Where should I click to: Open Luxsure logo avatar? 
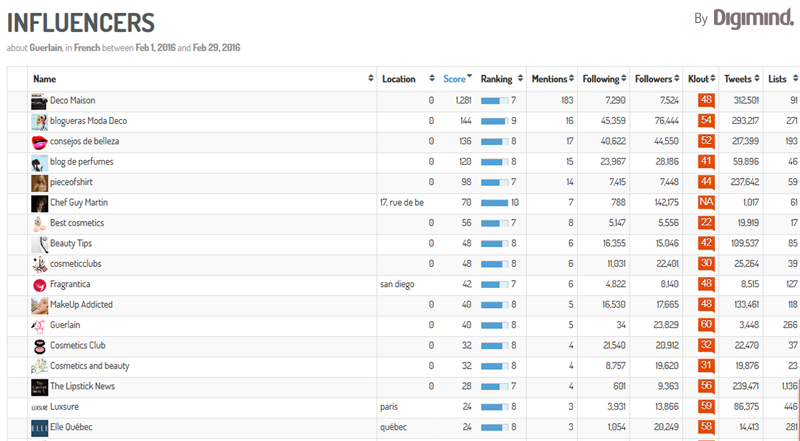point(39,408)
